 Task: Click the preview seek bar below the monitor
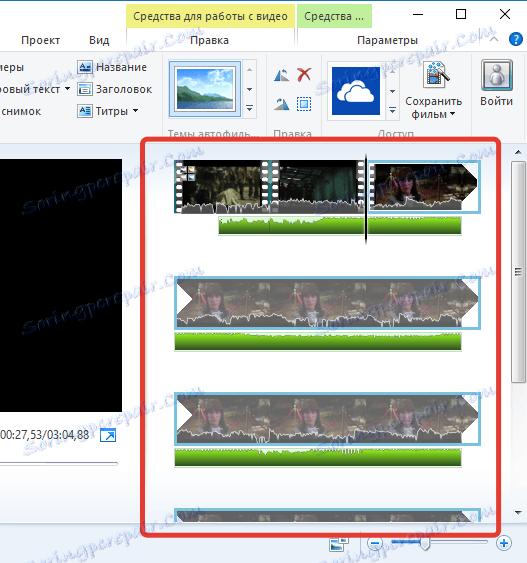pyautogui.click(x=59, y=464)
